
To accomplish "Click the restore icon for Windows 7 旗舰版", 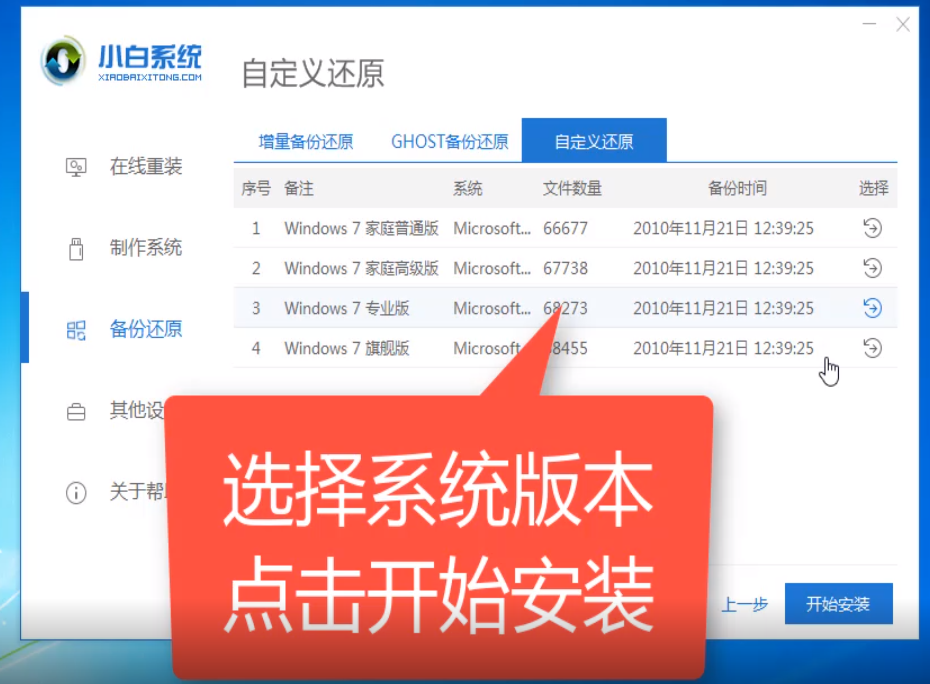I will (x=873, y=348).
